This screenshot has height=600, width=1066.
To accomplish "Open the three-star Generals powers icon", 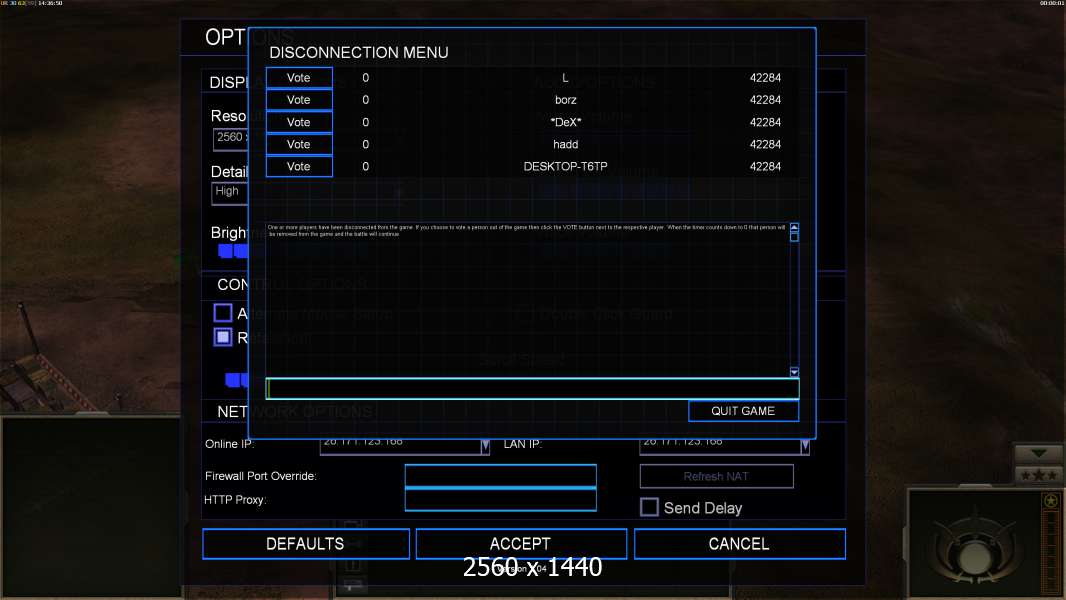I will click(x=1039, y=474).
